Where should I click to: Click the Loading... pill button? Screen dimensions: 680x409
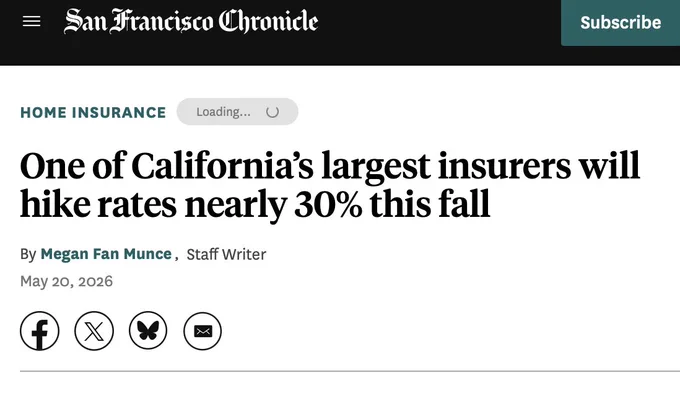click(x=237, y=112)
